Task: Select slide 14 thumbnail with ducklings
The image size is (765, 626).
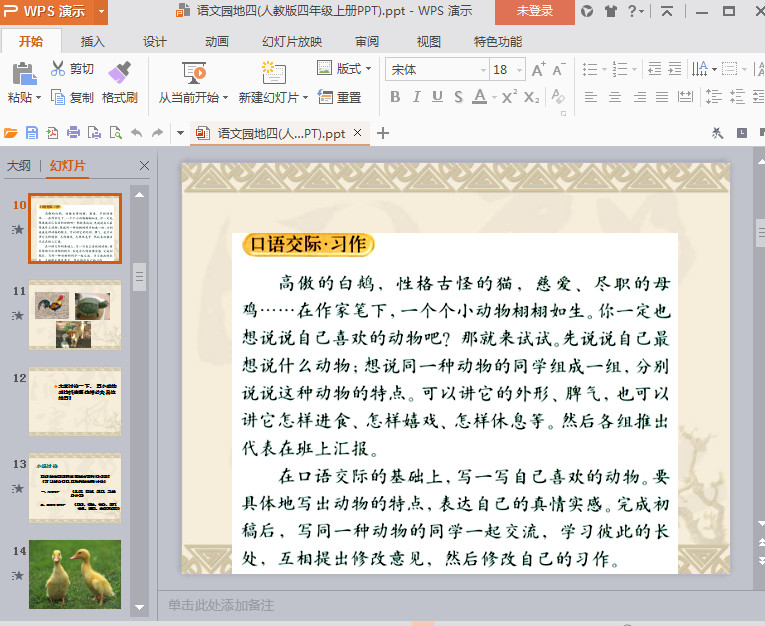Action: [x=75, y=574]
